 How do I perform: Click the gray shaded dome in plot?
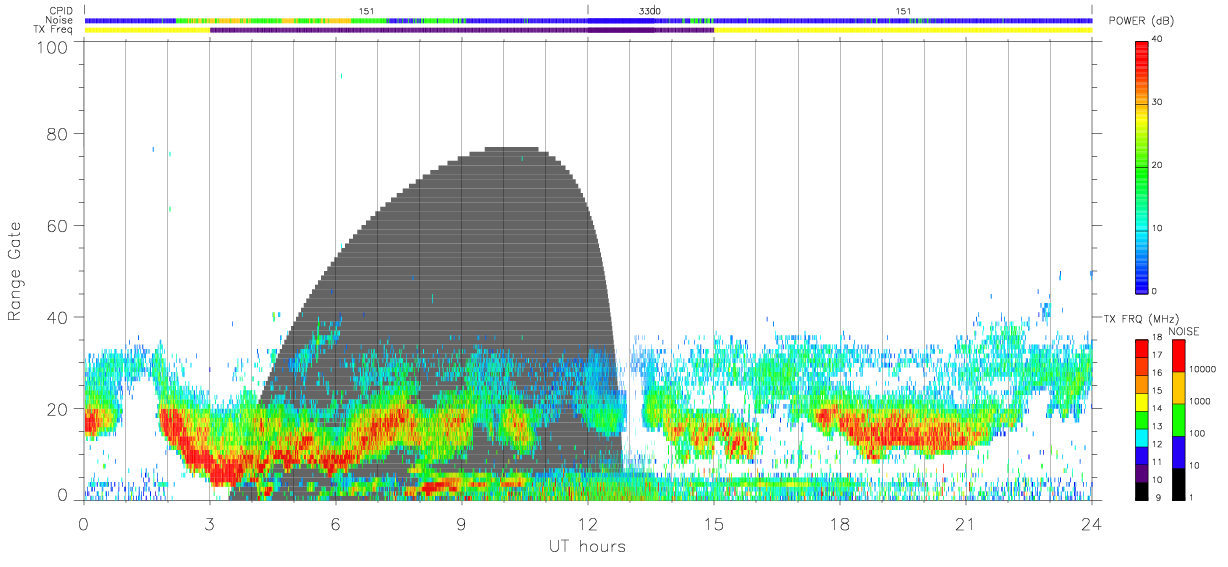[x=480, y=260]
